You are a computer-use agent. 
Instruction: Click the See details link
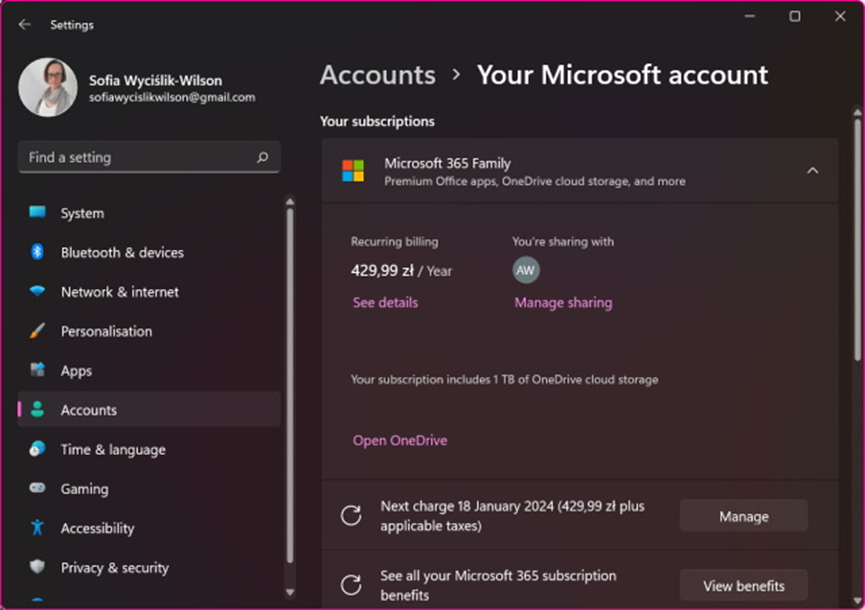pyautogui.click(x=385, y=302)
